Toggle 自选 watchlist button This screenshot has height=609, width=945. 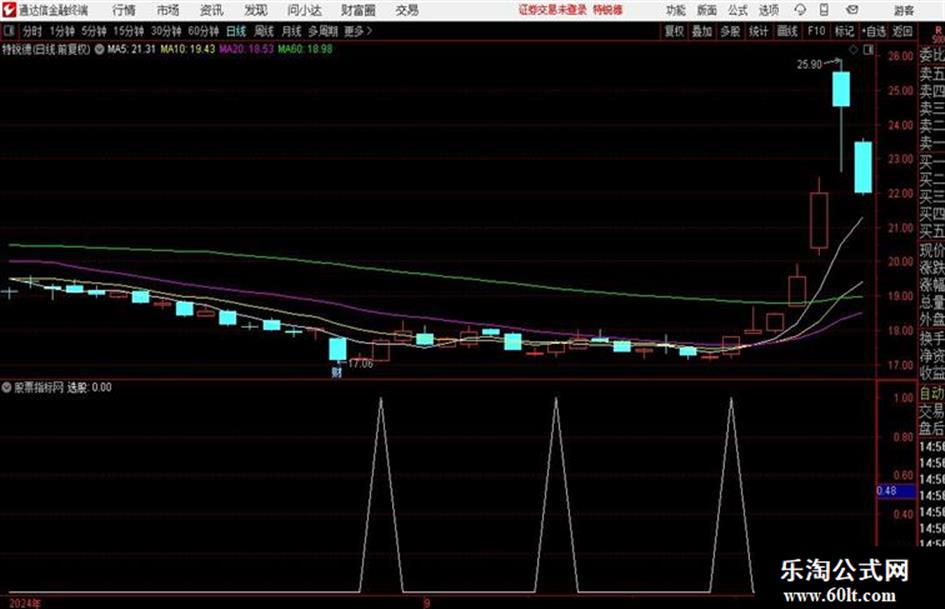pos(874,31)
